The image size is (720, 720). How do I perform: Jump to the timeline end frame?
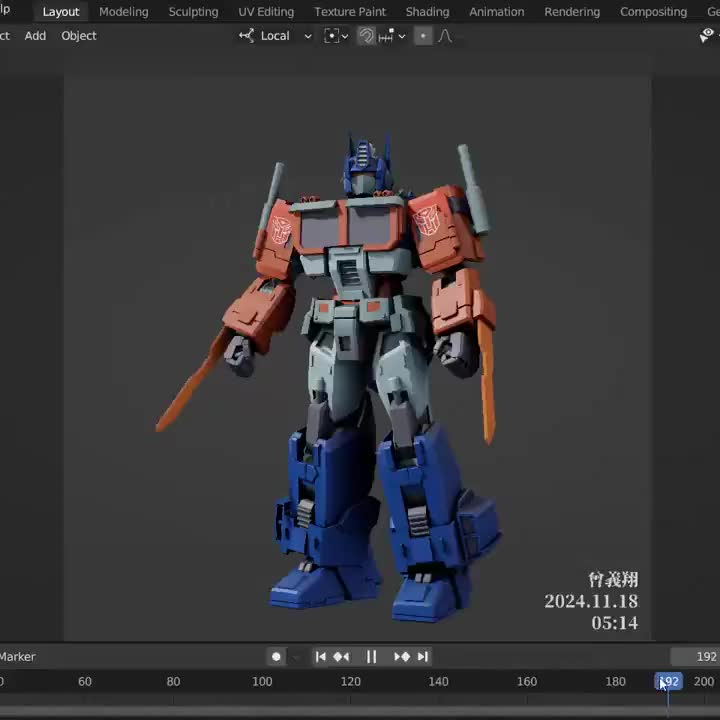coord(422,657)
